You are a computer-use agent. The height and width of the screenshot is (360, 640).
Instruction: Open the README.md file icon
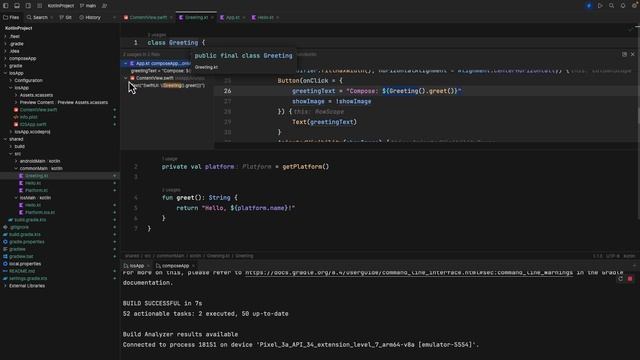tap(5, 271)
